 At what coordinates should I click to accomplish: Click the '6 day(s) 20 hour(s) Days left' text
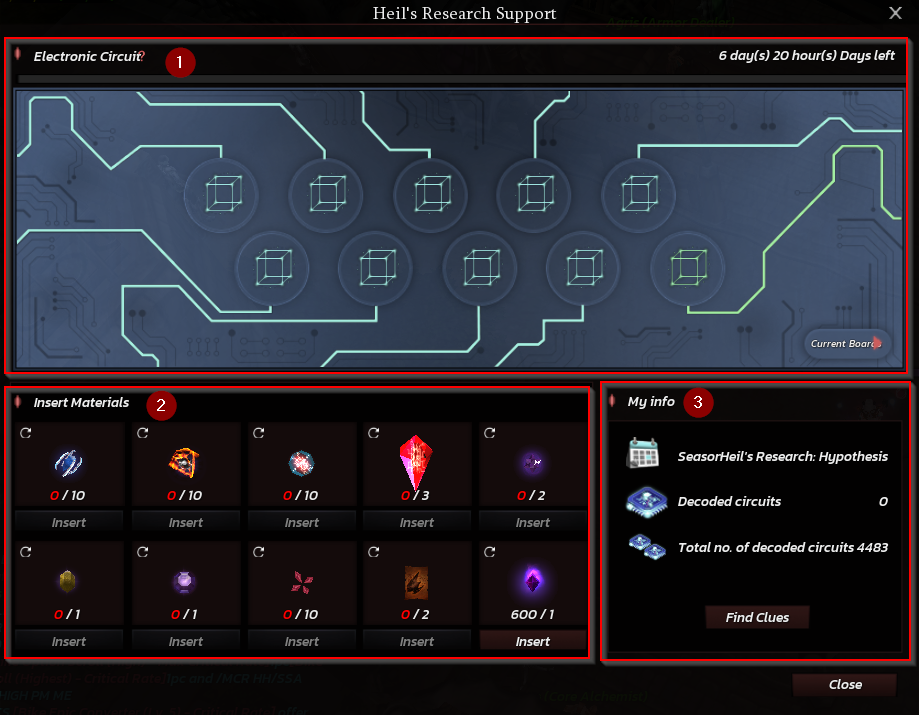806,56
